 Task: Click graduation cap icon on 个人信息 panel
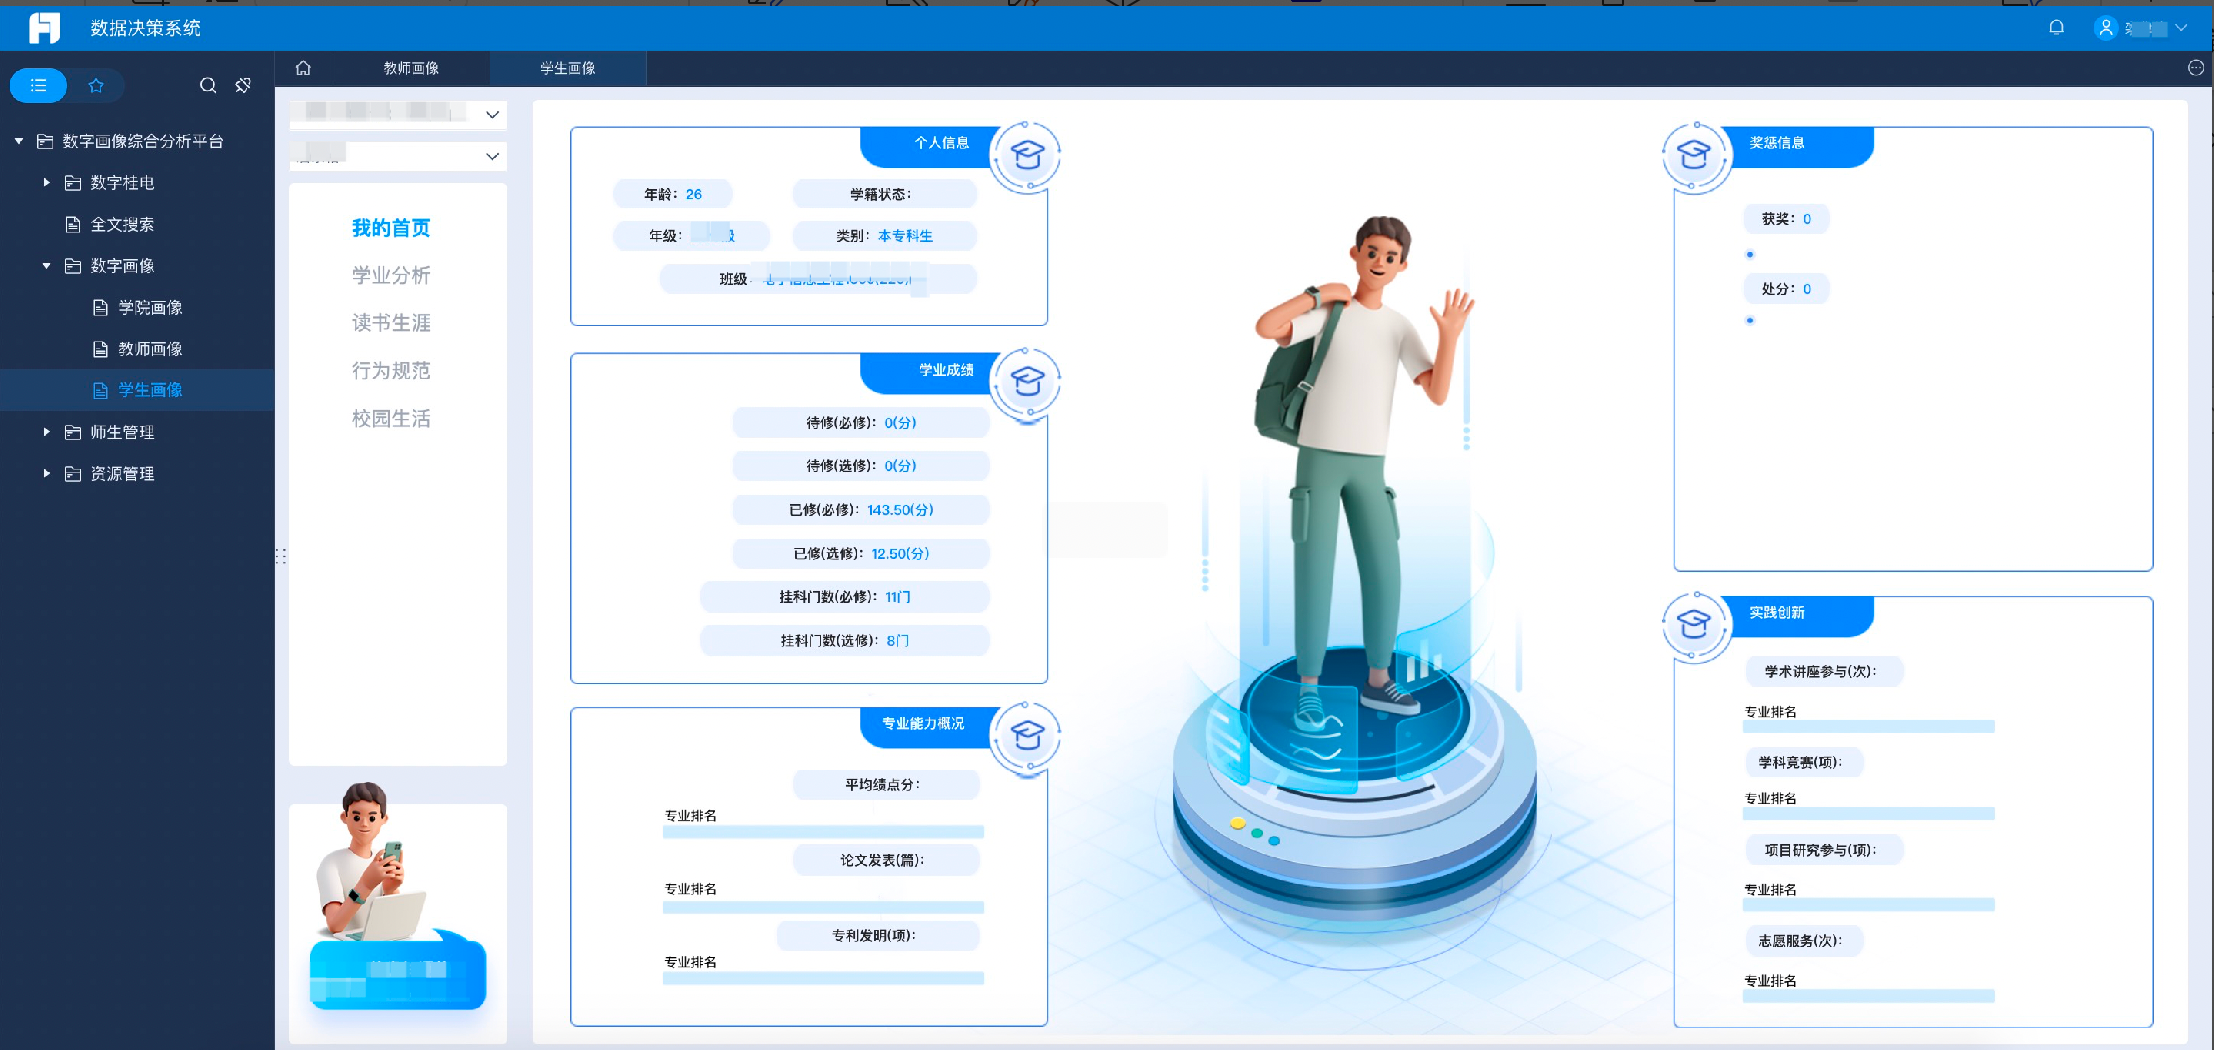pos(1026,156)
